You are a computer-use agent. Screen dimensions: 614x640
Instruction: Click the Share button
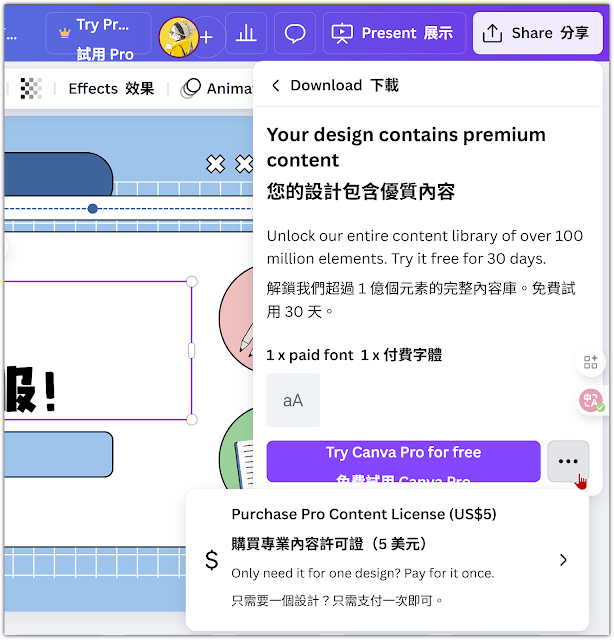(x=538, y=33)
